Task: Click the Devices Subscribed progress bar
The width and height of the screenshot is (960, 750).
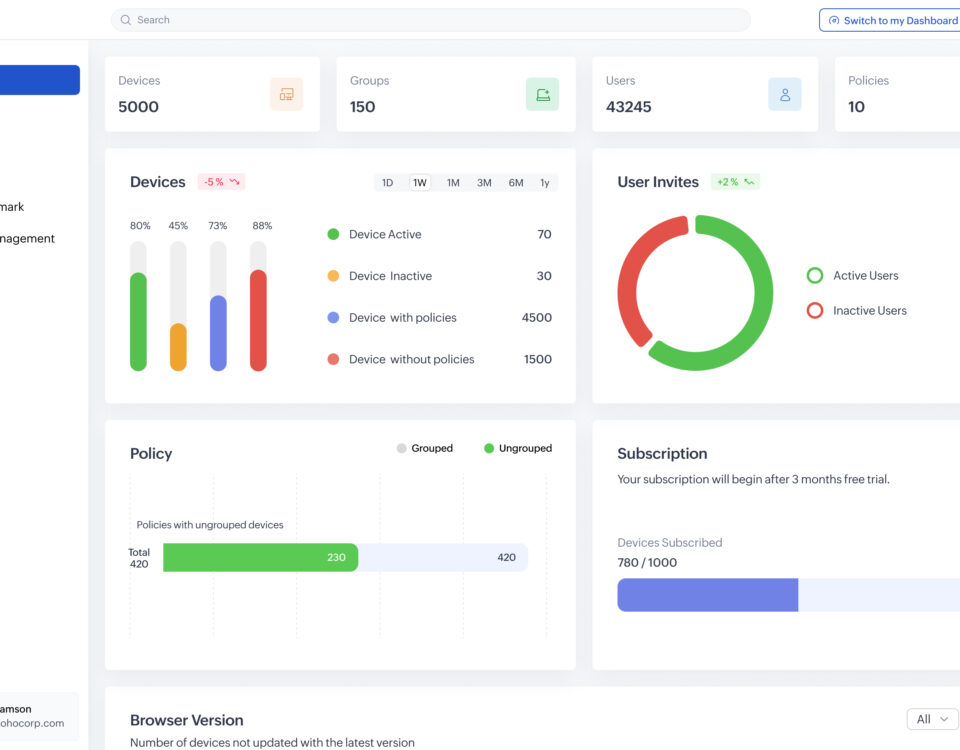Action: point(788,594)
